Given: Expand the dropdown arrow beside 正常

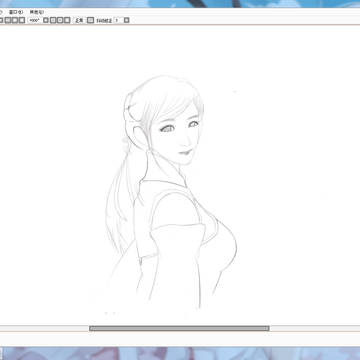Looking at the screenshot, I should [90, 20].
